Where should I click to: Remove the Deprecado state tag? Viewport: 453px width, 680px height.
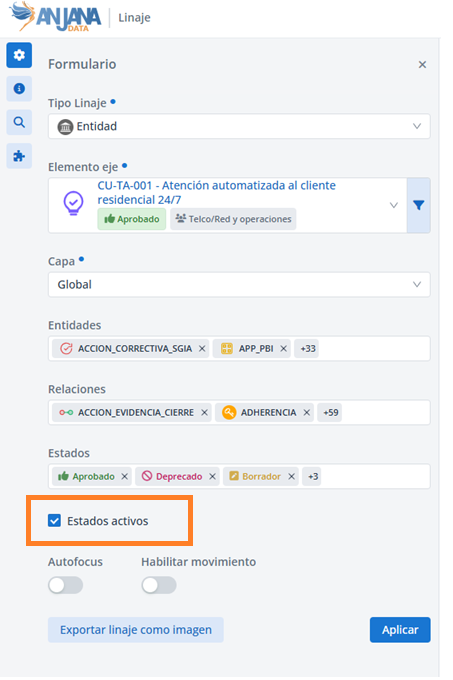tap(212, 477)
